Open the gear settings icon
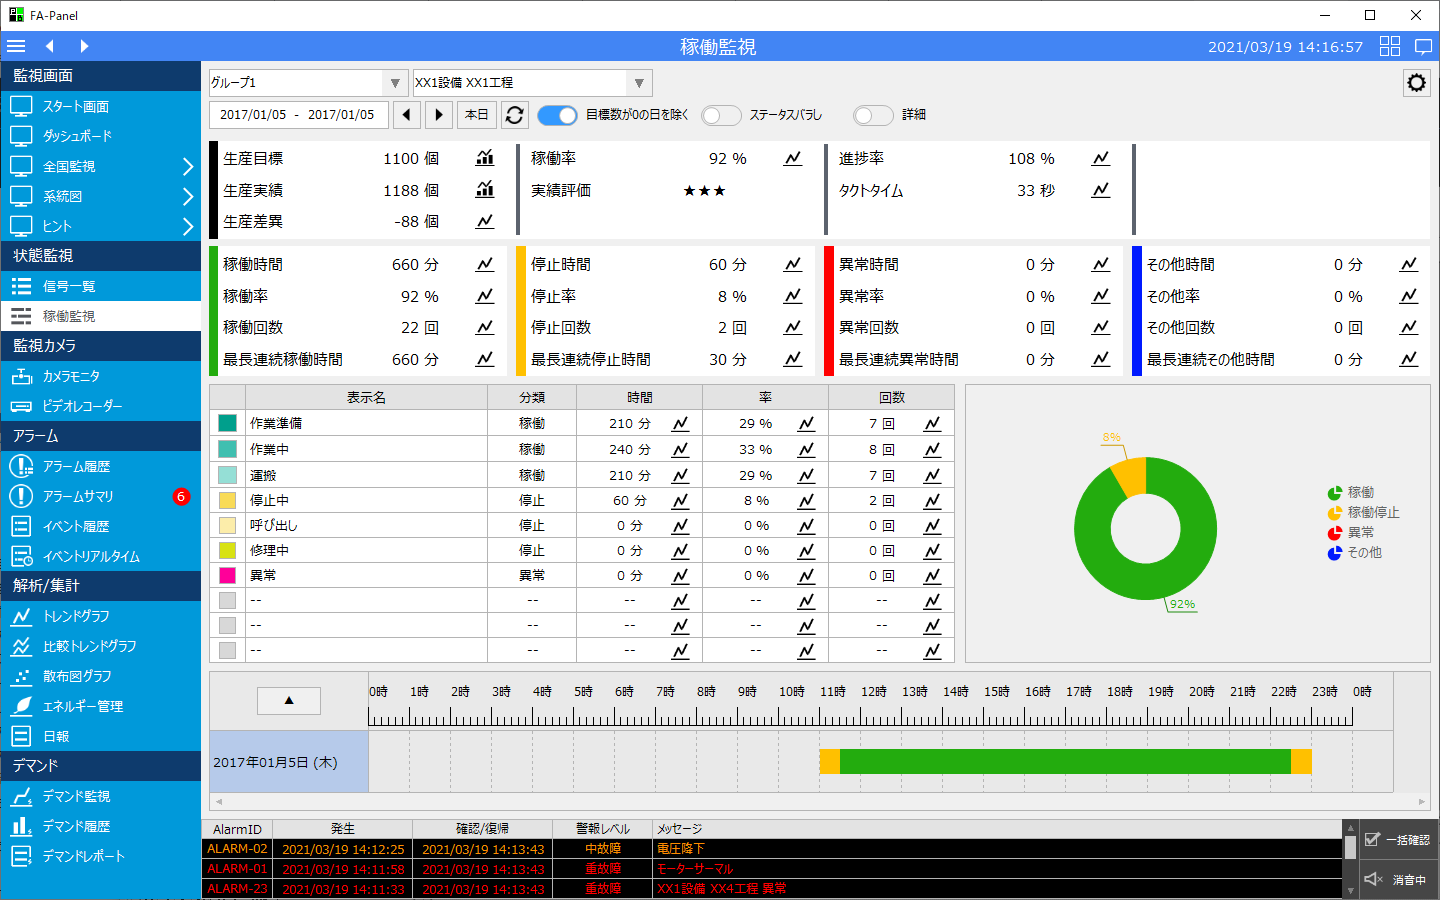1440x900 pixels. pyautogui.click(x=1416, y=83)
